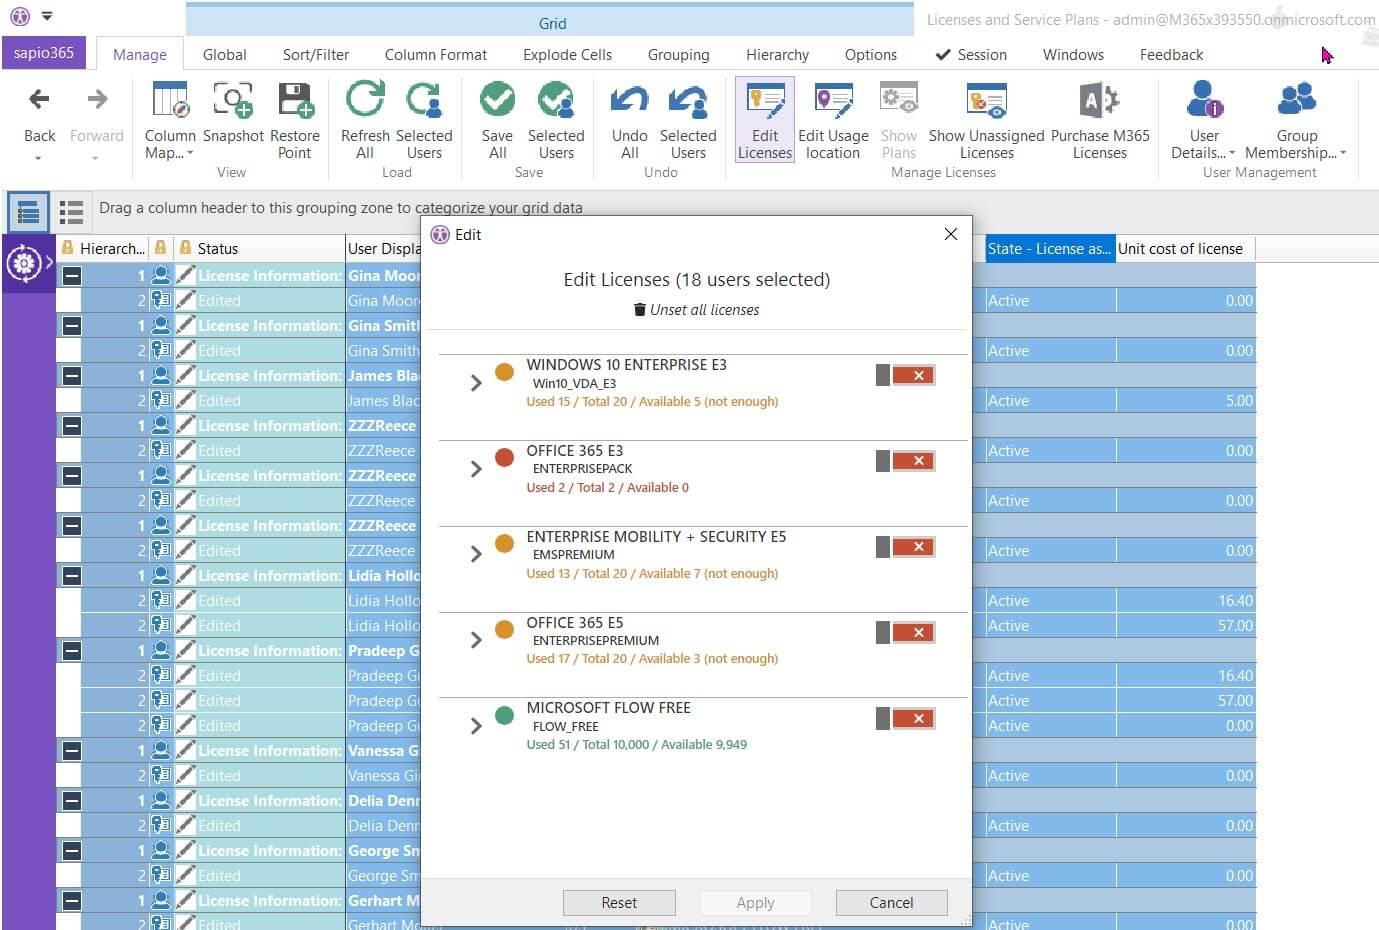1379x930 pixels.
Task: Open the application menu icon in title bar
Action: [x=20, y=16]
